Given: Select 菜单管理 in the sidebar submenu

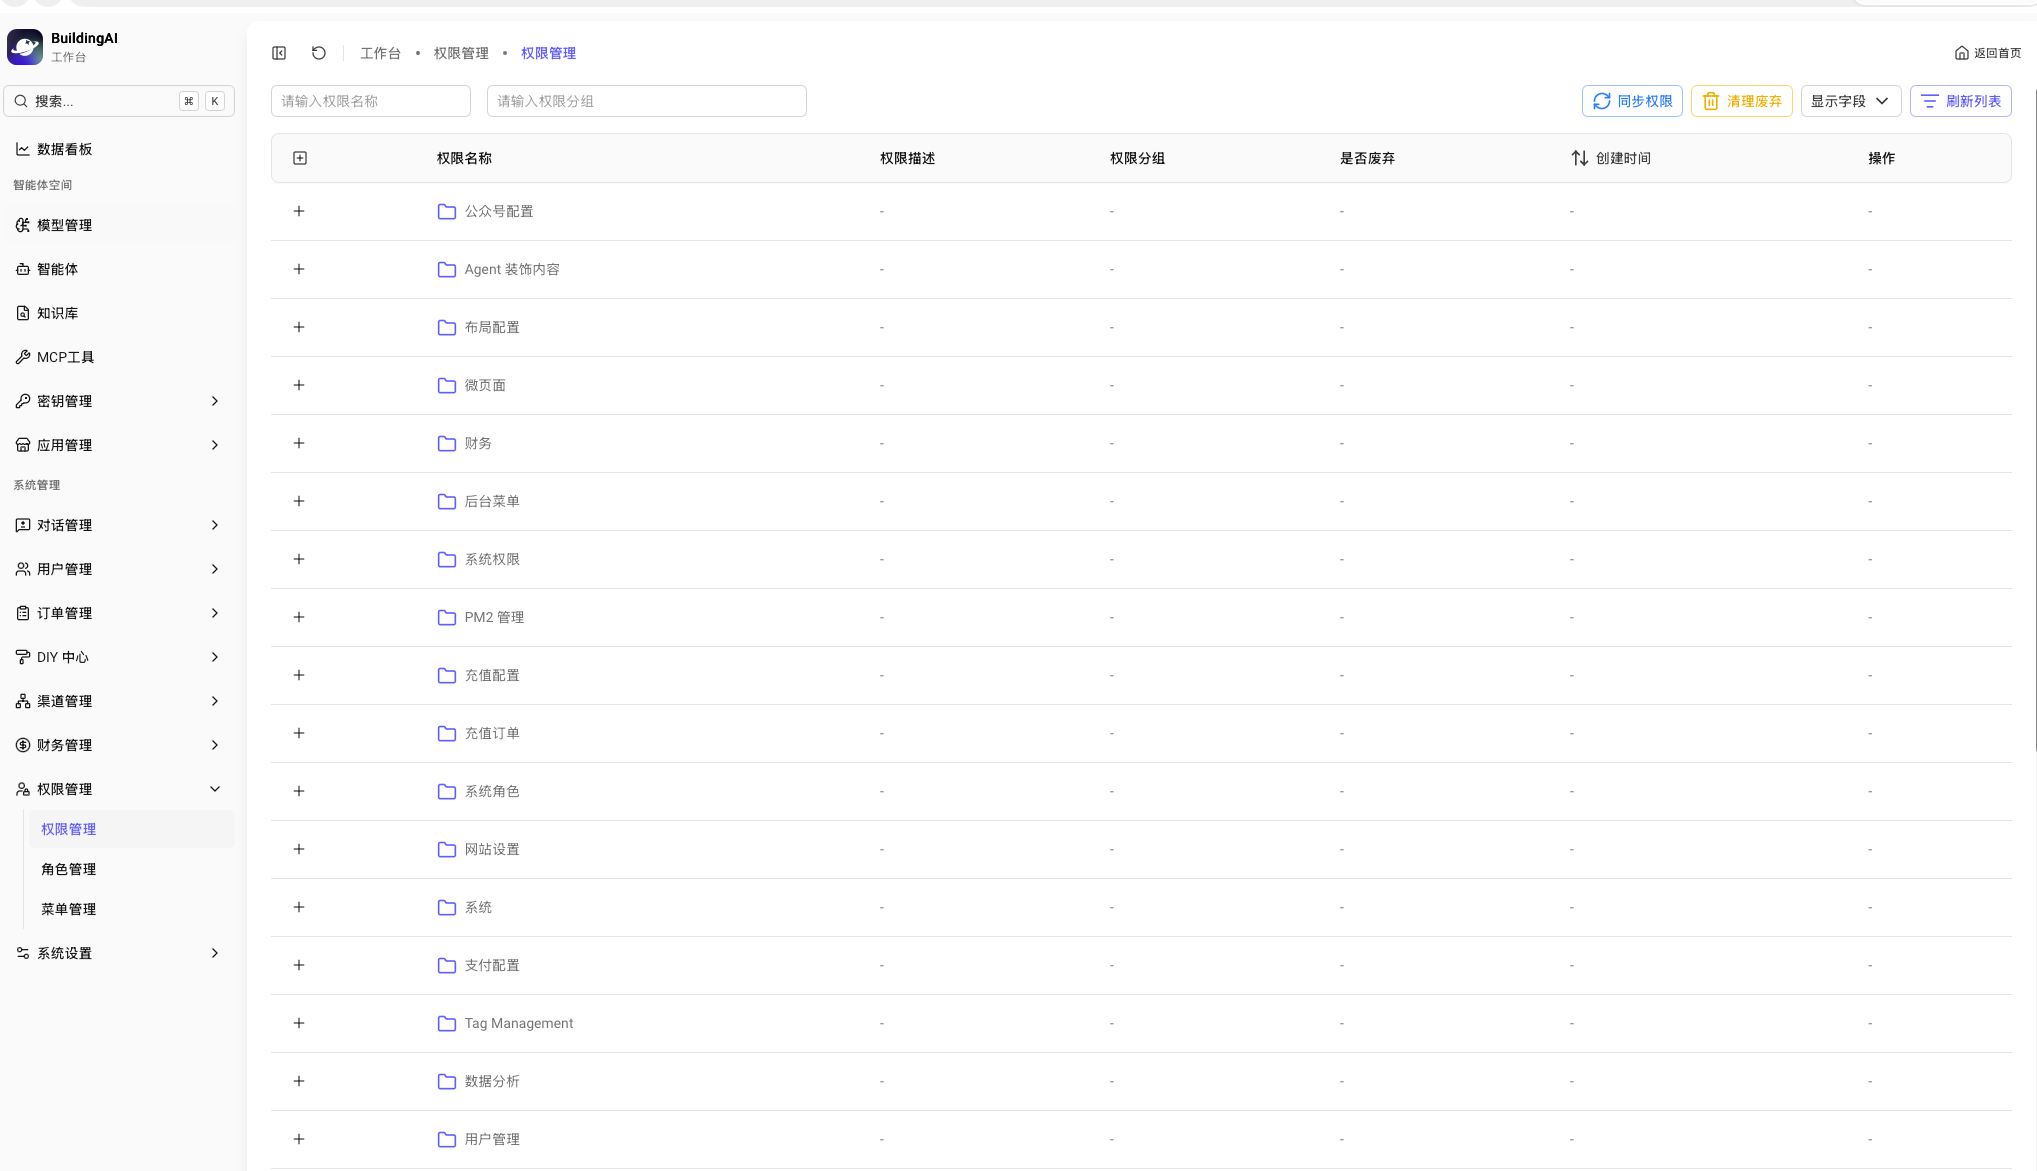Looking at the screenshot, I should pos(69,909).
